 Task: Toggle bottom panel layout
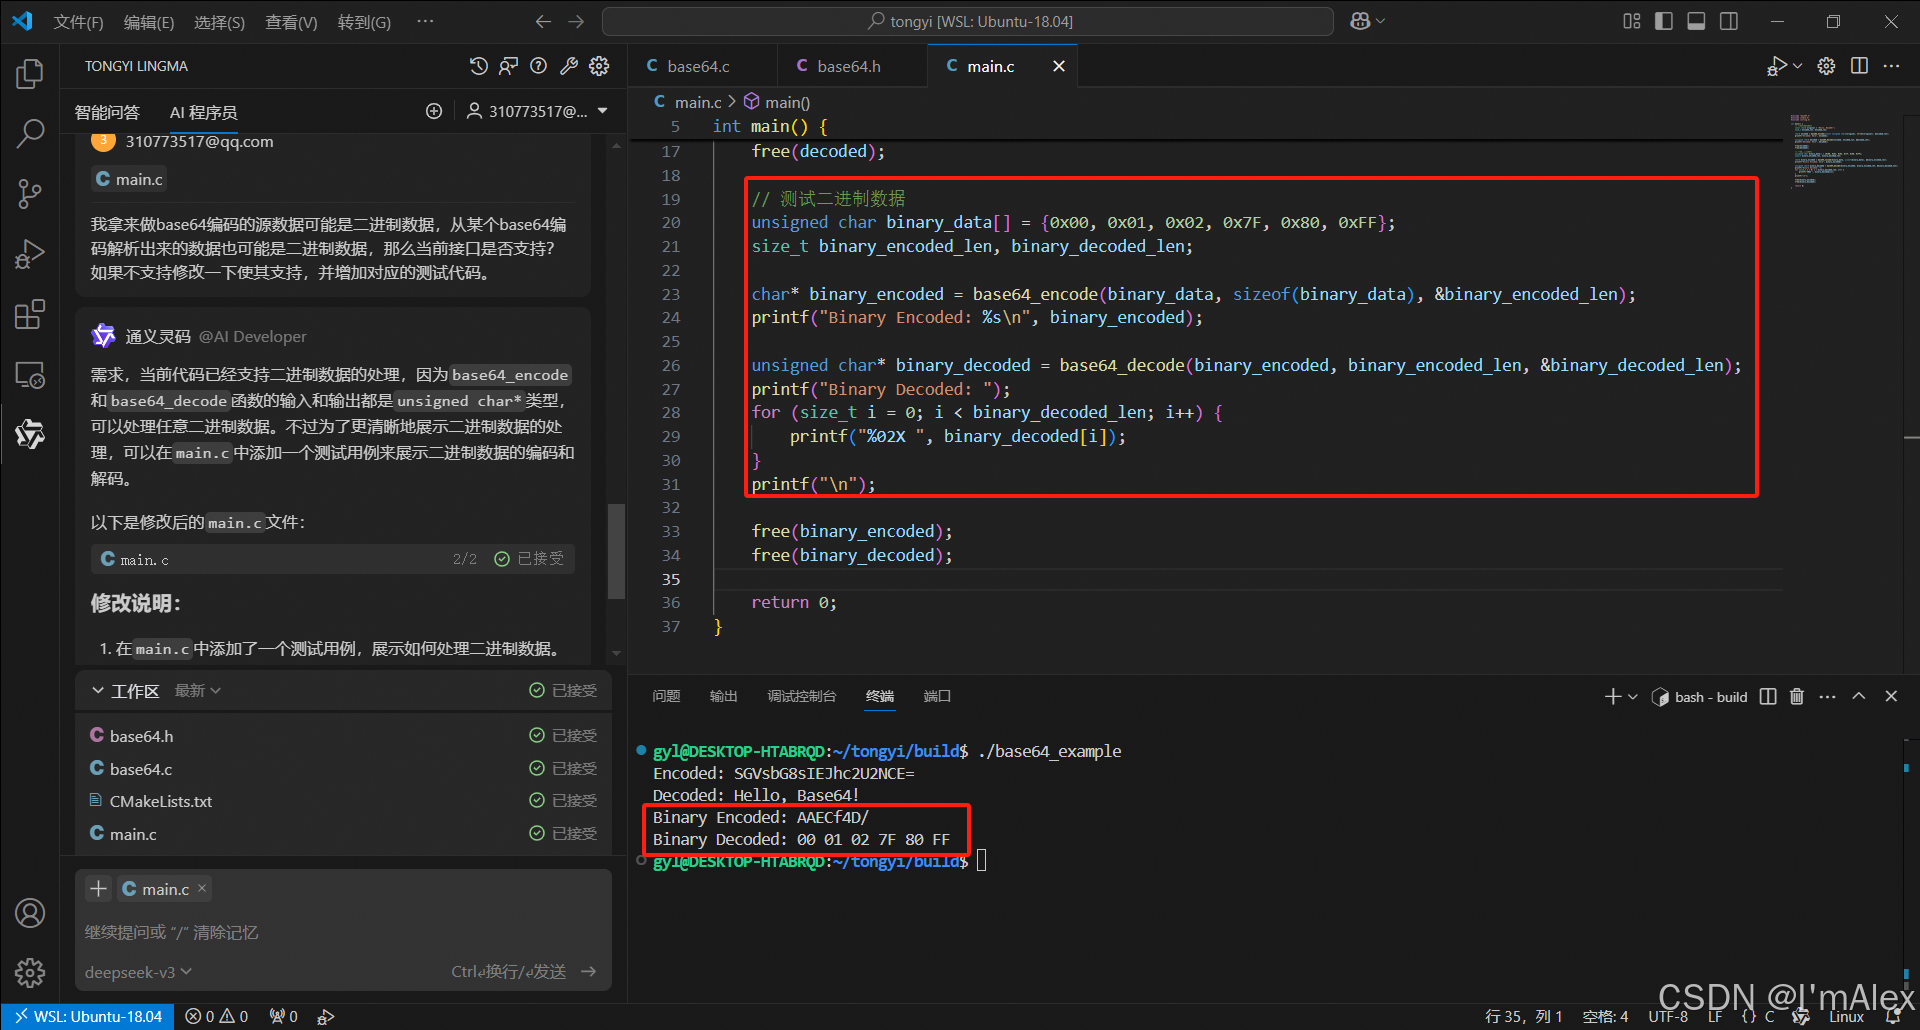pos(1696,21)
